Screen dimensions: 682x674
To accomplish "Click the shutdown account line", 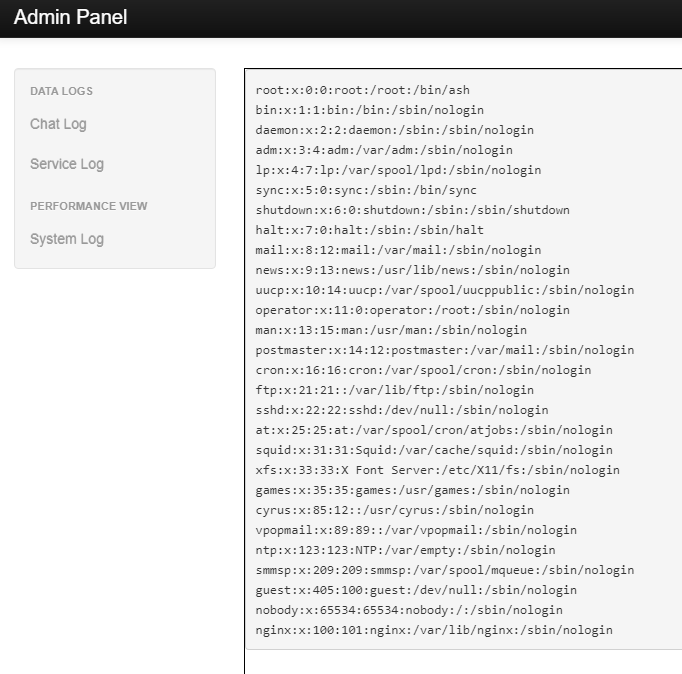I will point(412,210).
